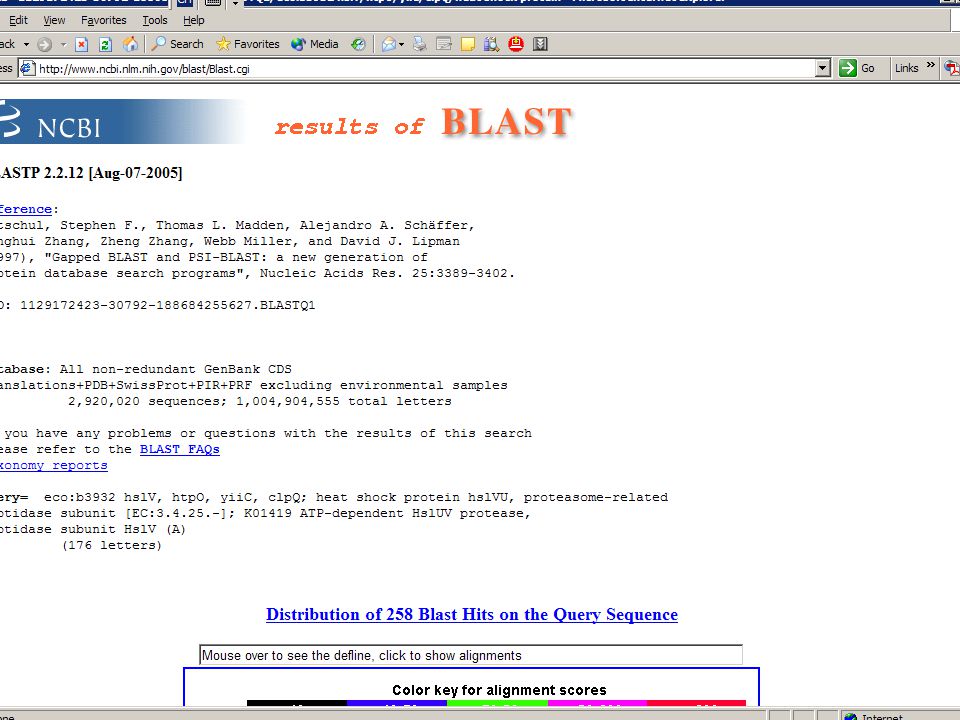Click the RID '1129172423-30792-188684255627.BLASTQ1' text
Image resolution: width=960 pixels, height=720 pixels.
(168, 305)
